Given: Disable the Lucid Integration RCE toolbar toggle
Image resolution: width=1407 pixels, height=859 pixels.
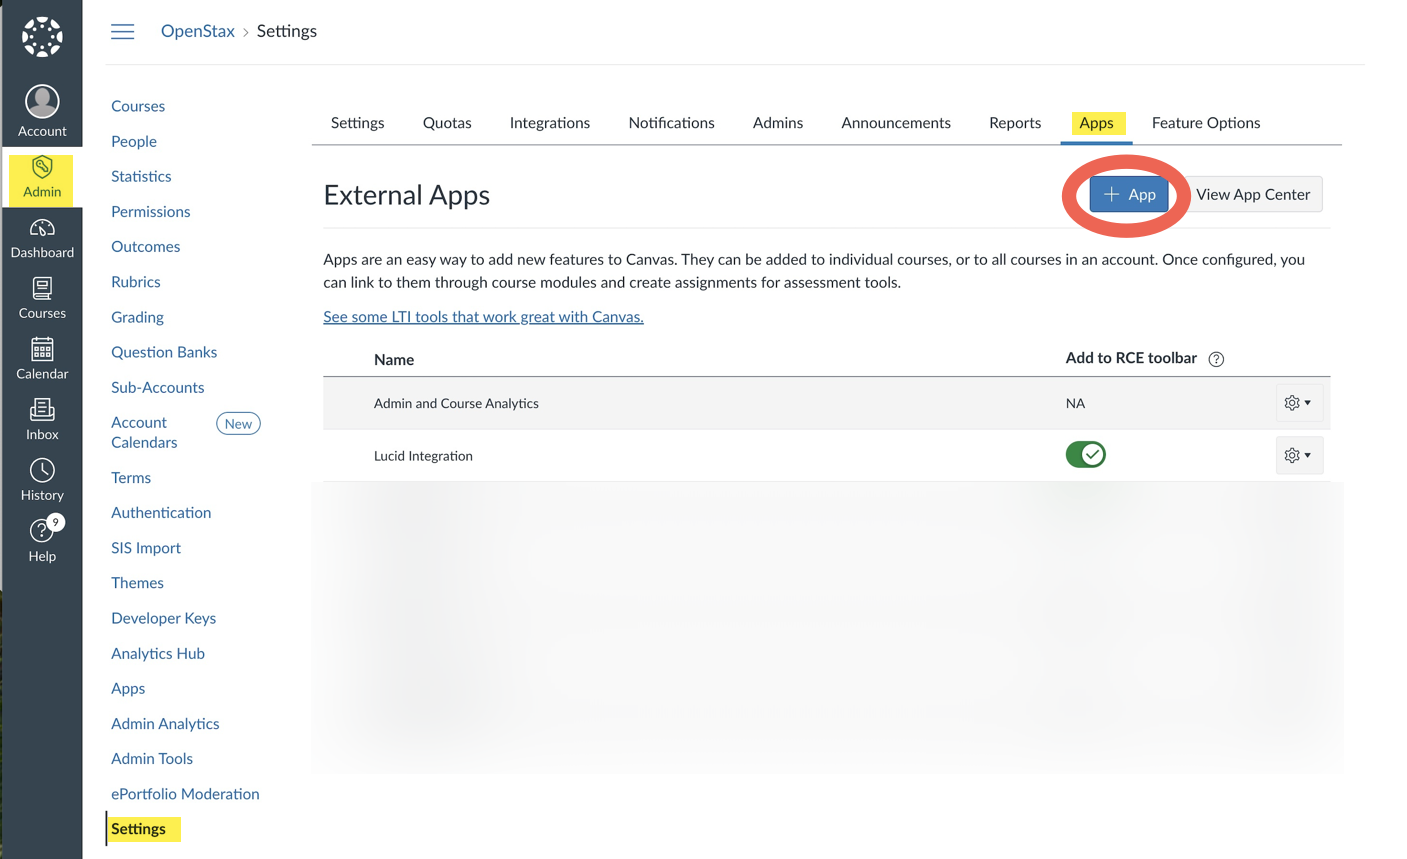Looking at the screenshot, I should click(x=1086, y=454).
